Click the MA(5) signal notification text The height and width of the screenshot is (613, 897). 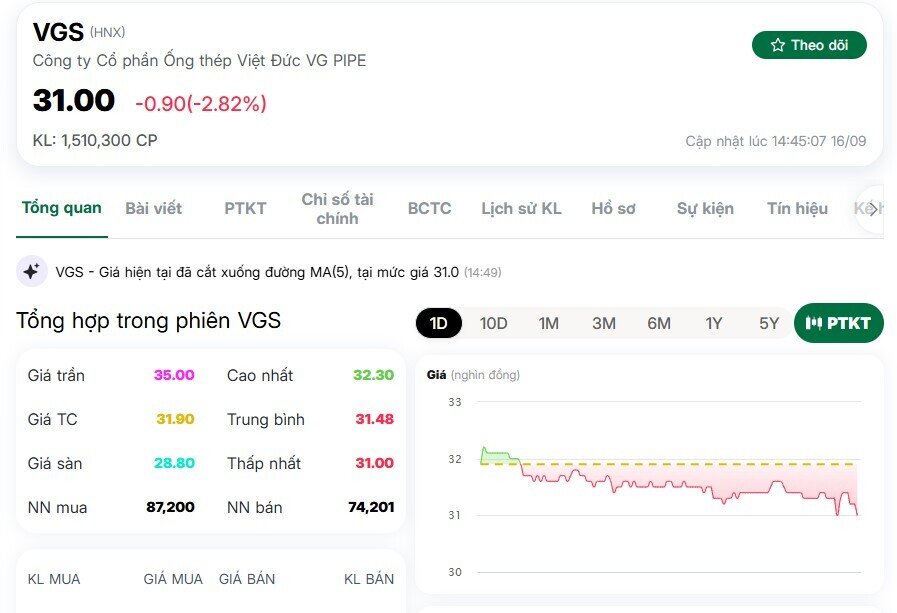(257, 272)
